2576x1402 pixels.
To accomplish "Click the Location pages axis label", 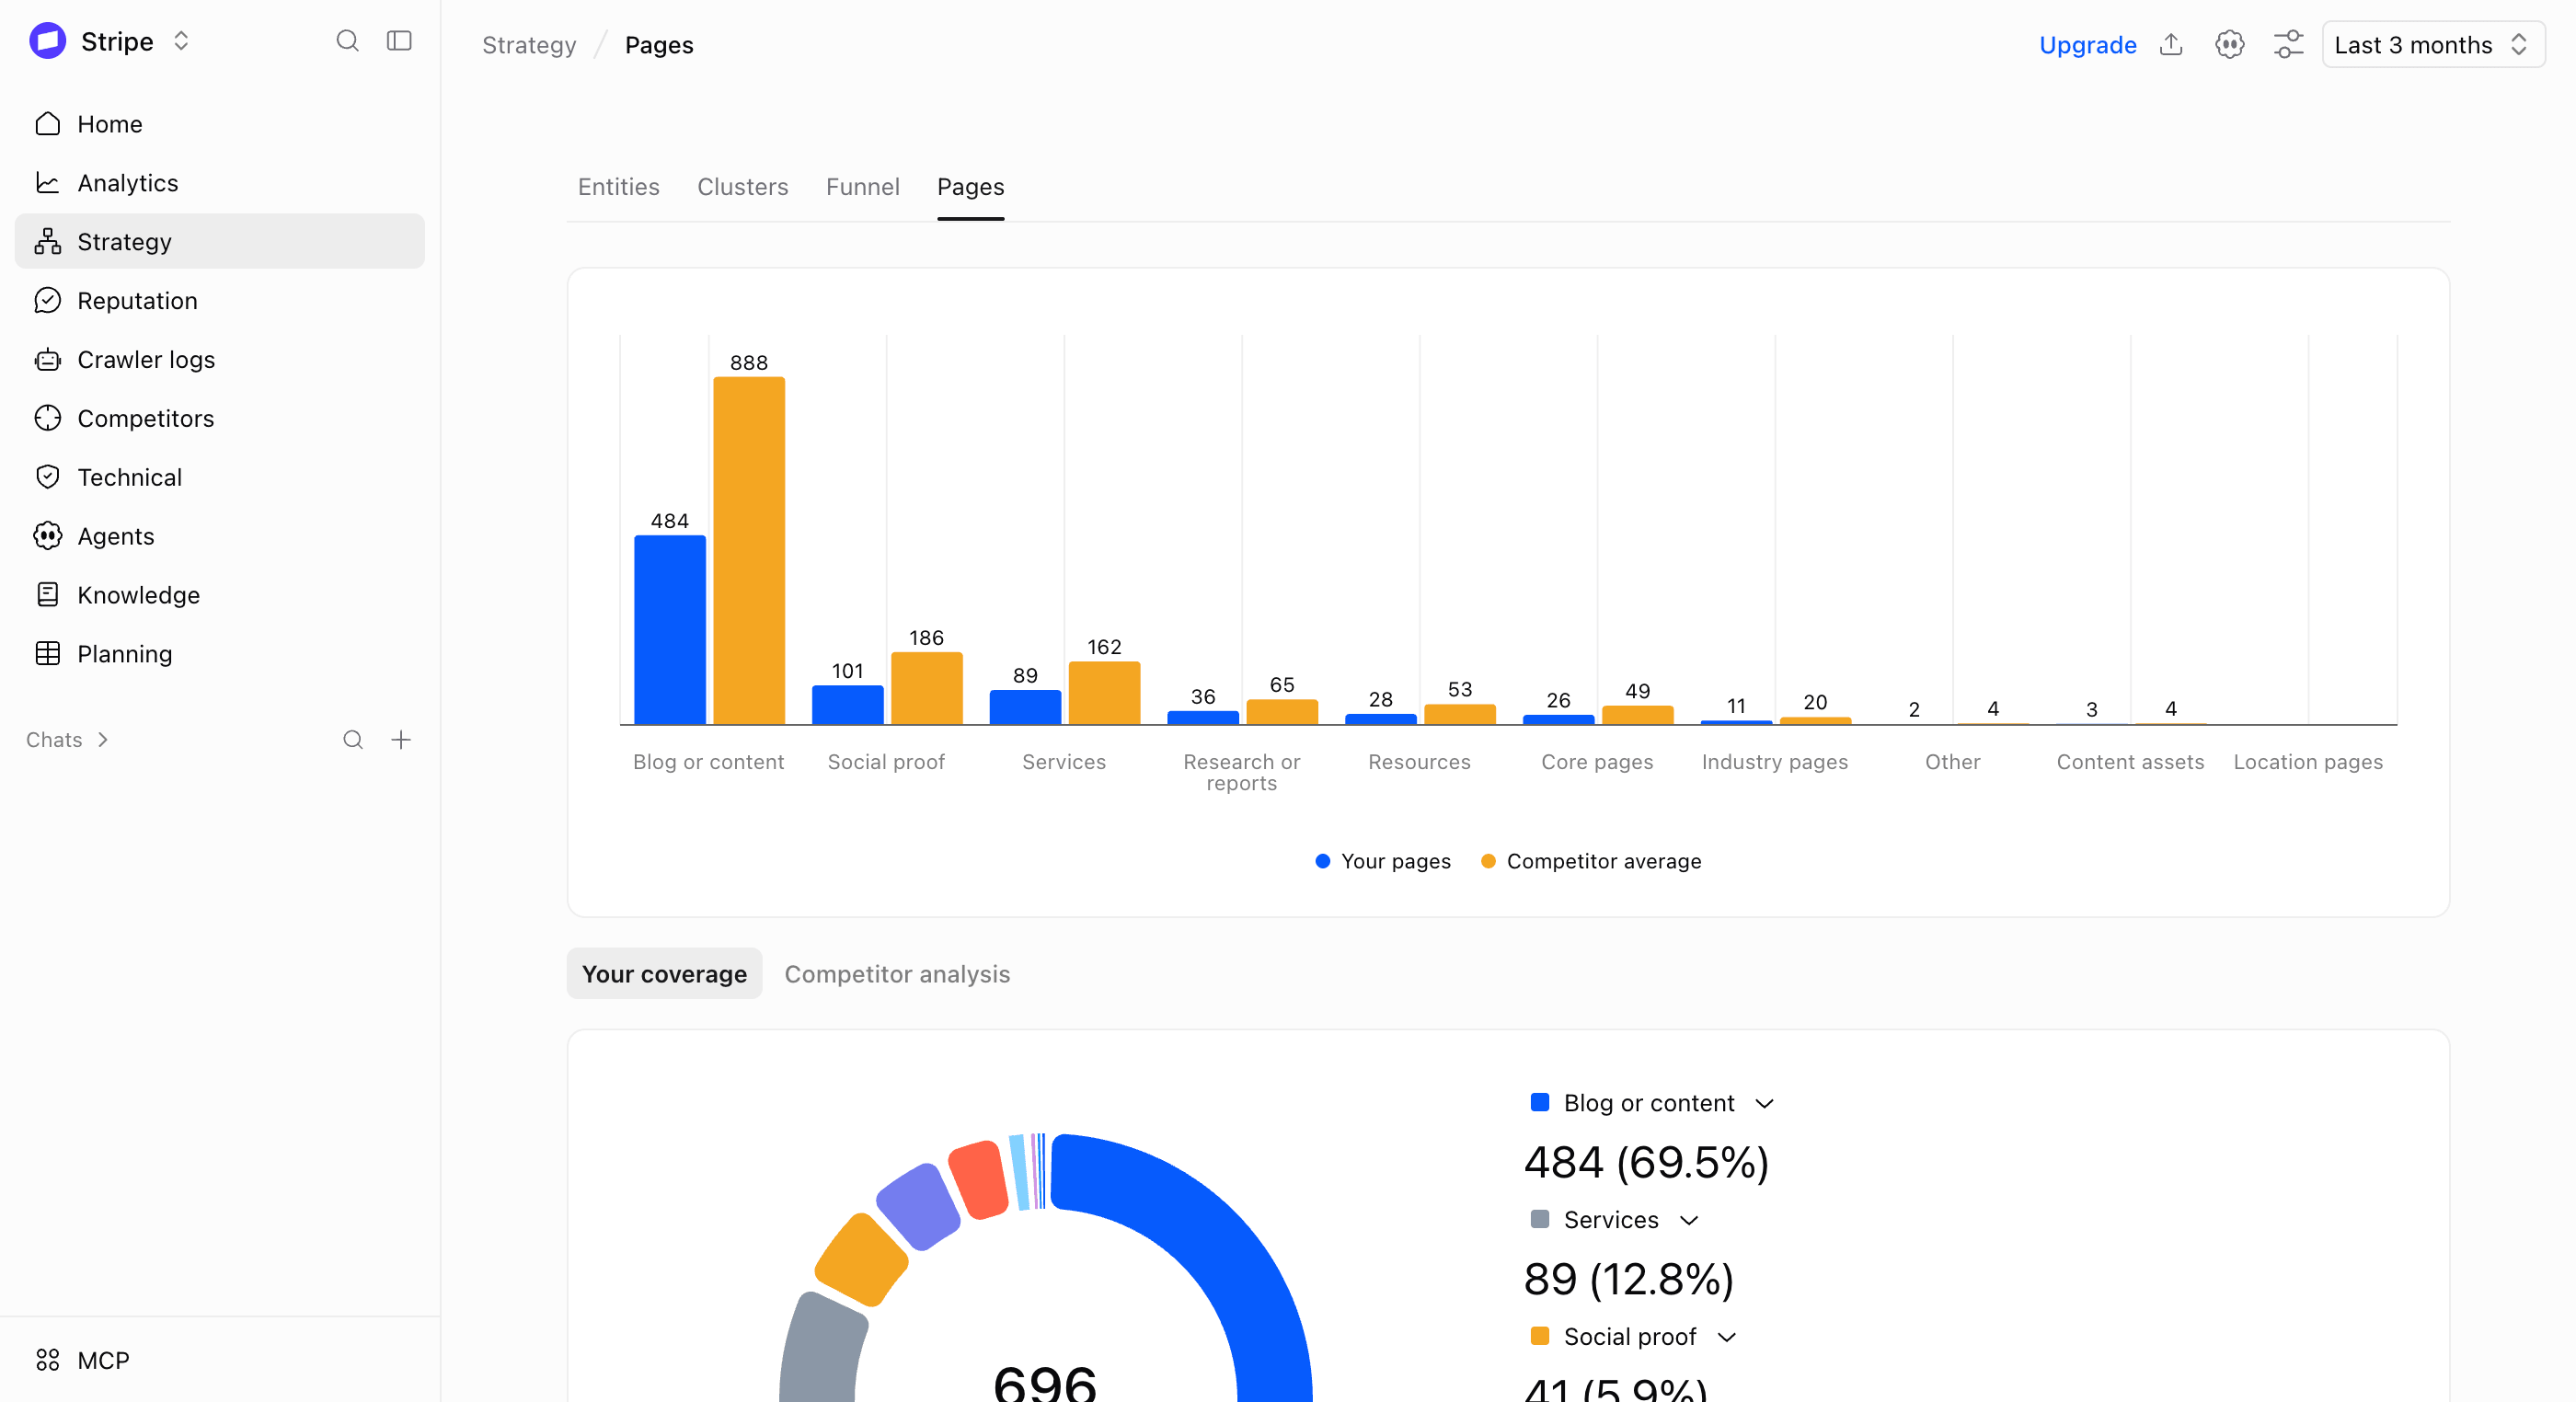I will pos(2308,762).
